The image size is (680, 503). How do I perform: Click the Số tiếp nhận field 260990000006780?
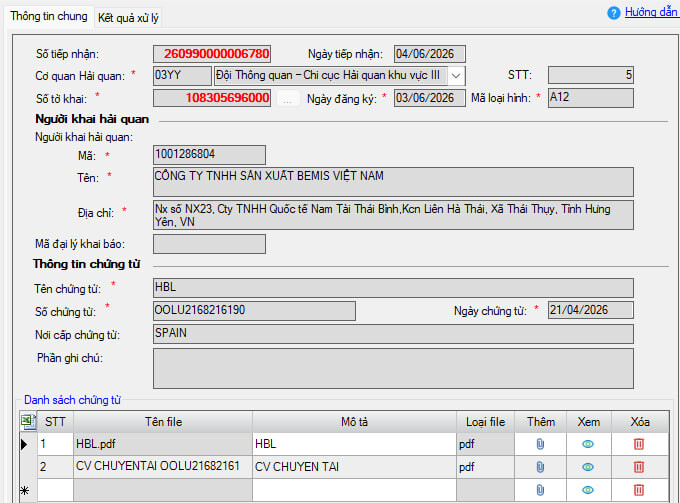(x=212, y=54)
